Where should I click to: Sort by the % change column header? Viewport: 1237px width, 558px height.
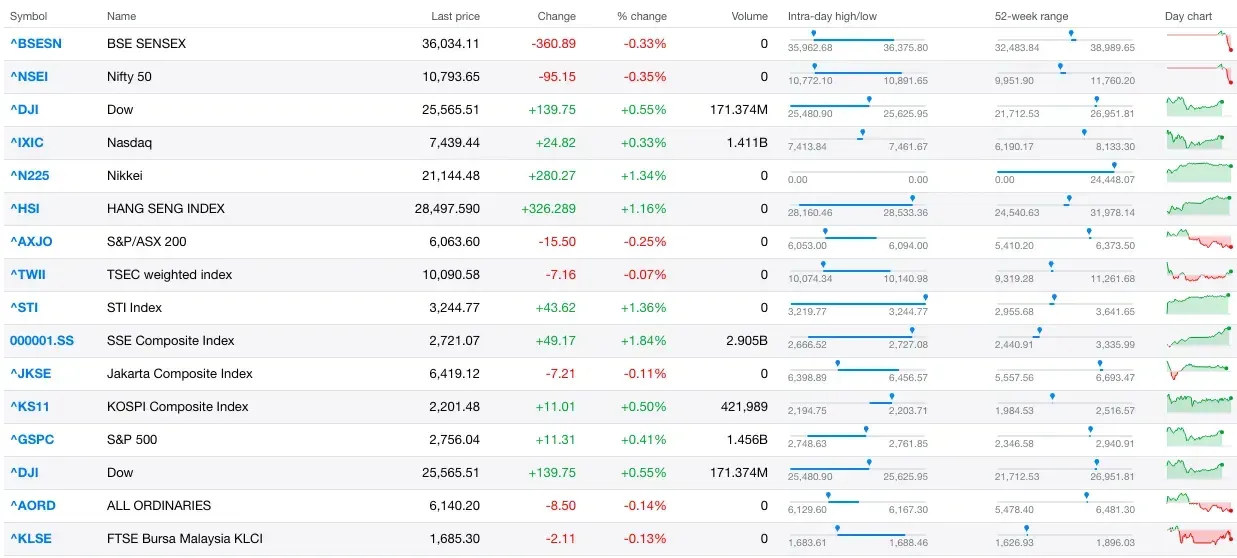[642, 17]
